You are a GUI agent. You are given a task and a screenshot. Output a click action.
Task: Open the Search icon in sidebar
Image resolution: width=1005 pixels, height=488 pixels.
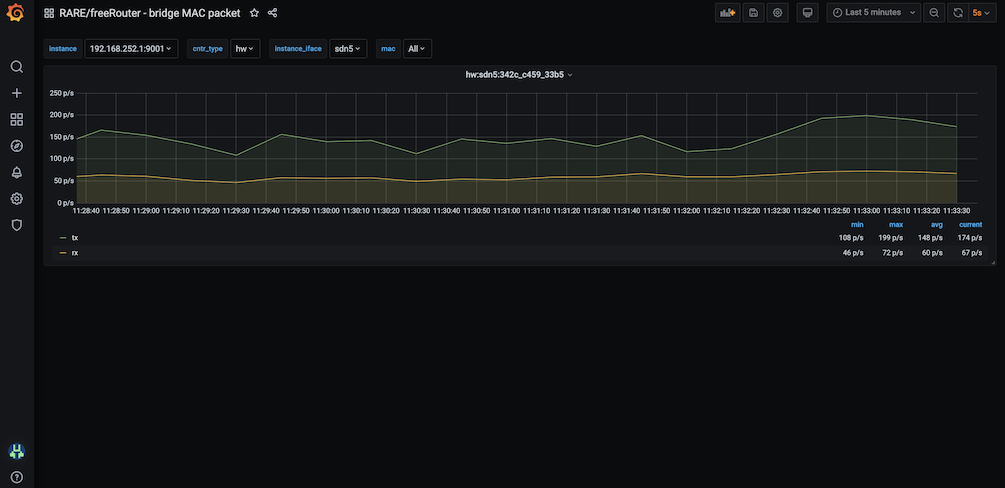pos(16,67)
